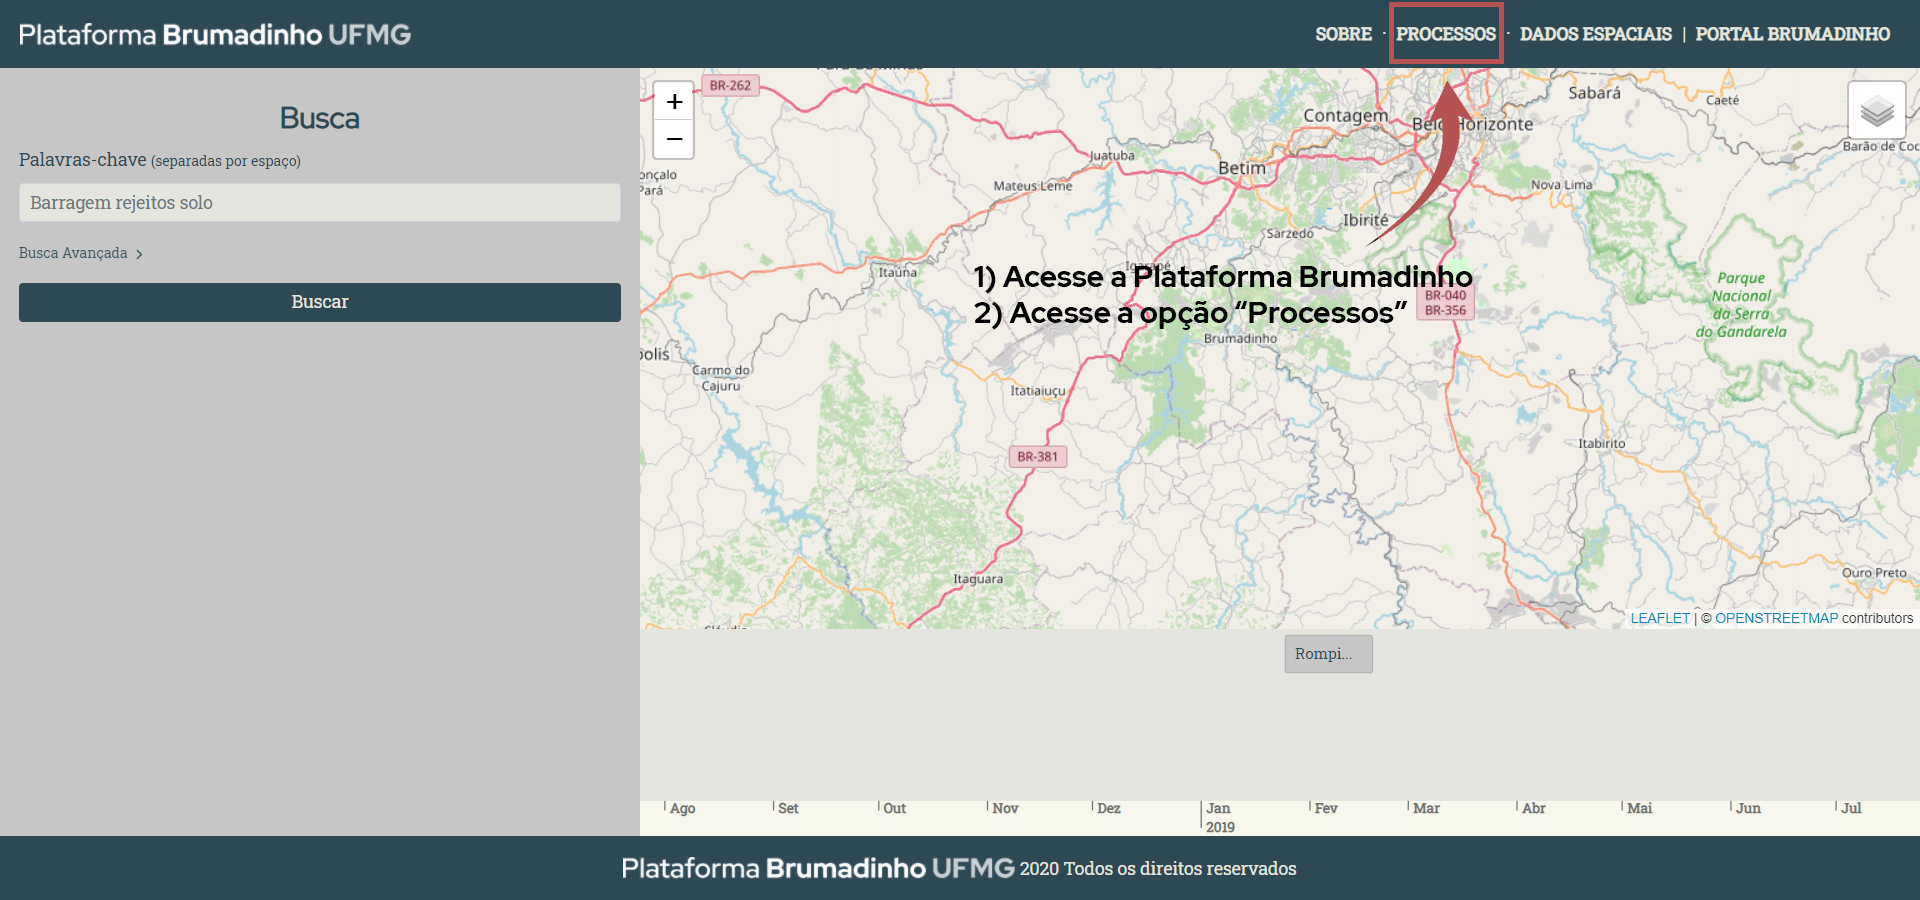Click the BR-262 road marker
The height and width of the screenshot is (900, 1920).
(x=730, y=86)
